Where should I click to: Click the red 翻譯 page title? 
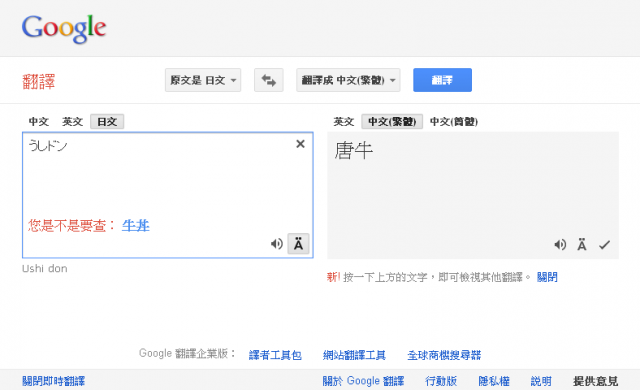[39, 82]
